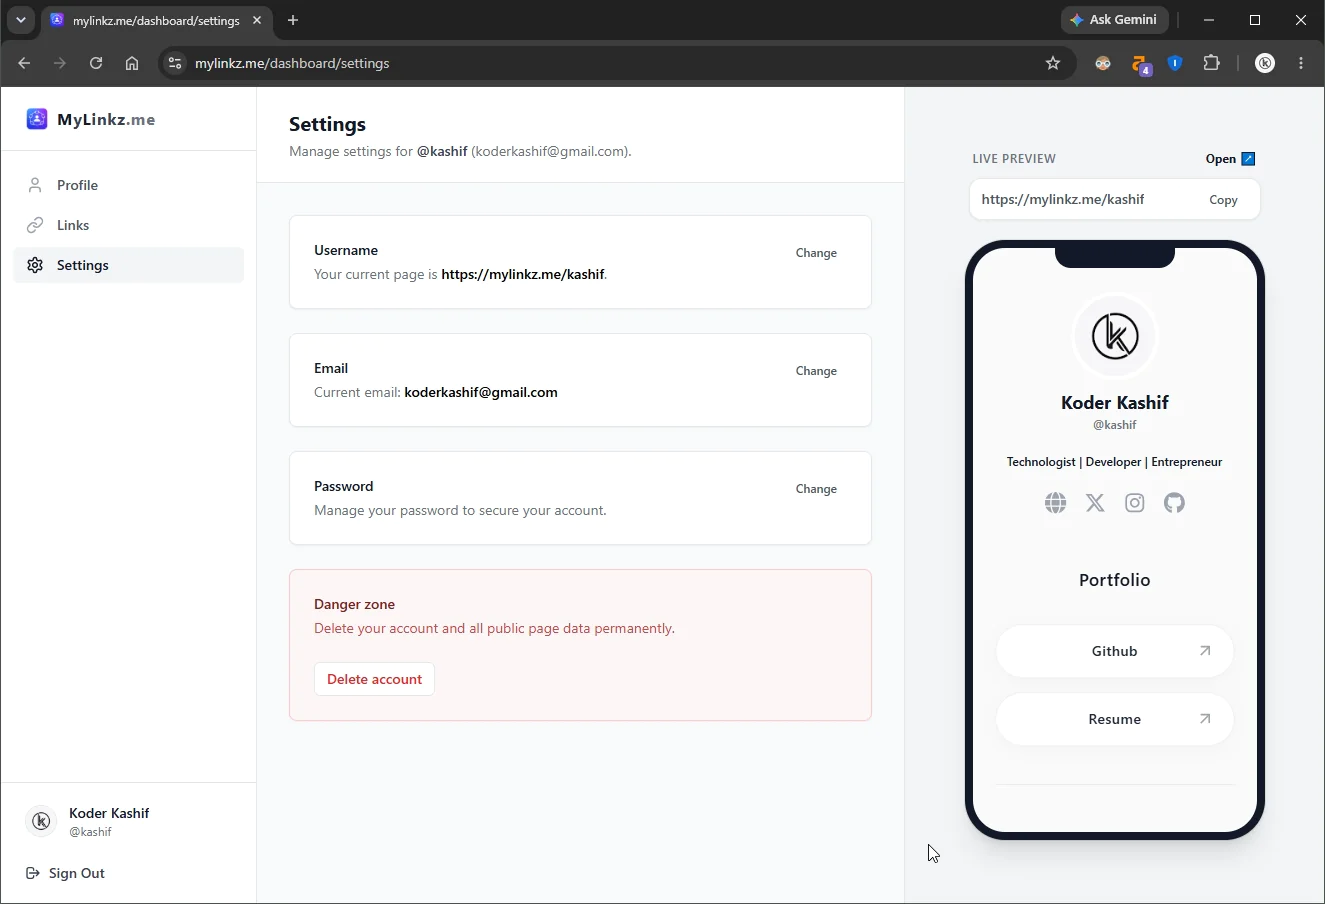Click Change for Username
The height and width of the screenshot is (904, 1325).
click(x=816, y=253)
